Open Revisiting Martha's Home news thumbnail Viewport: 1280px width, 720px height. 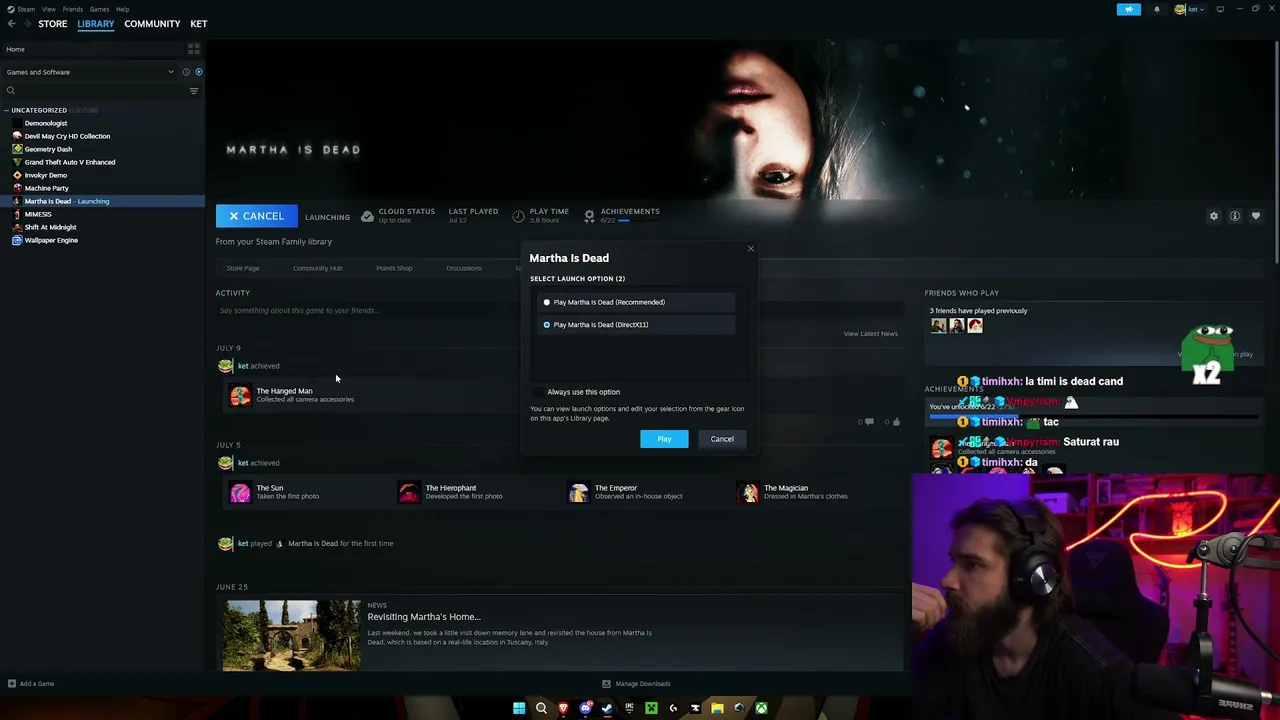[292, 635]
